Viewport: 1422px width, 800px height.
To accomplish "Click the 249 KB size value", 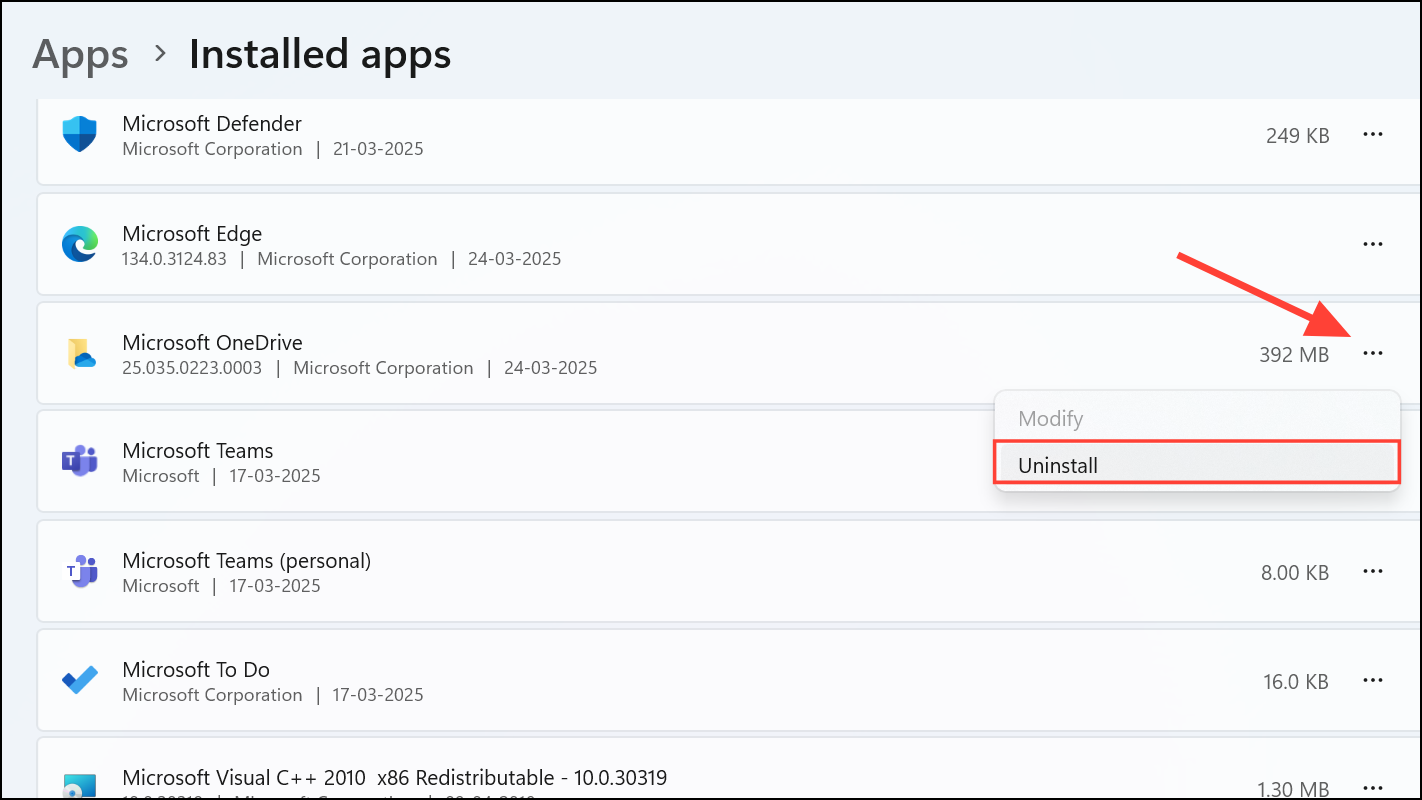I will point(1297,135).
